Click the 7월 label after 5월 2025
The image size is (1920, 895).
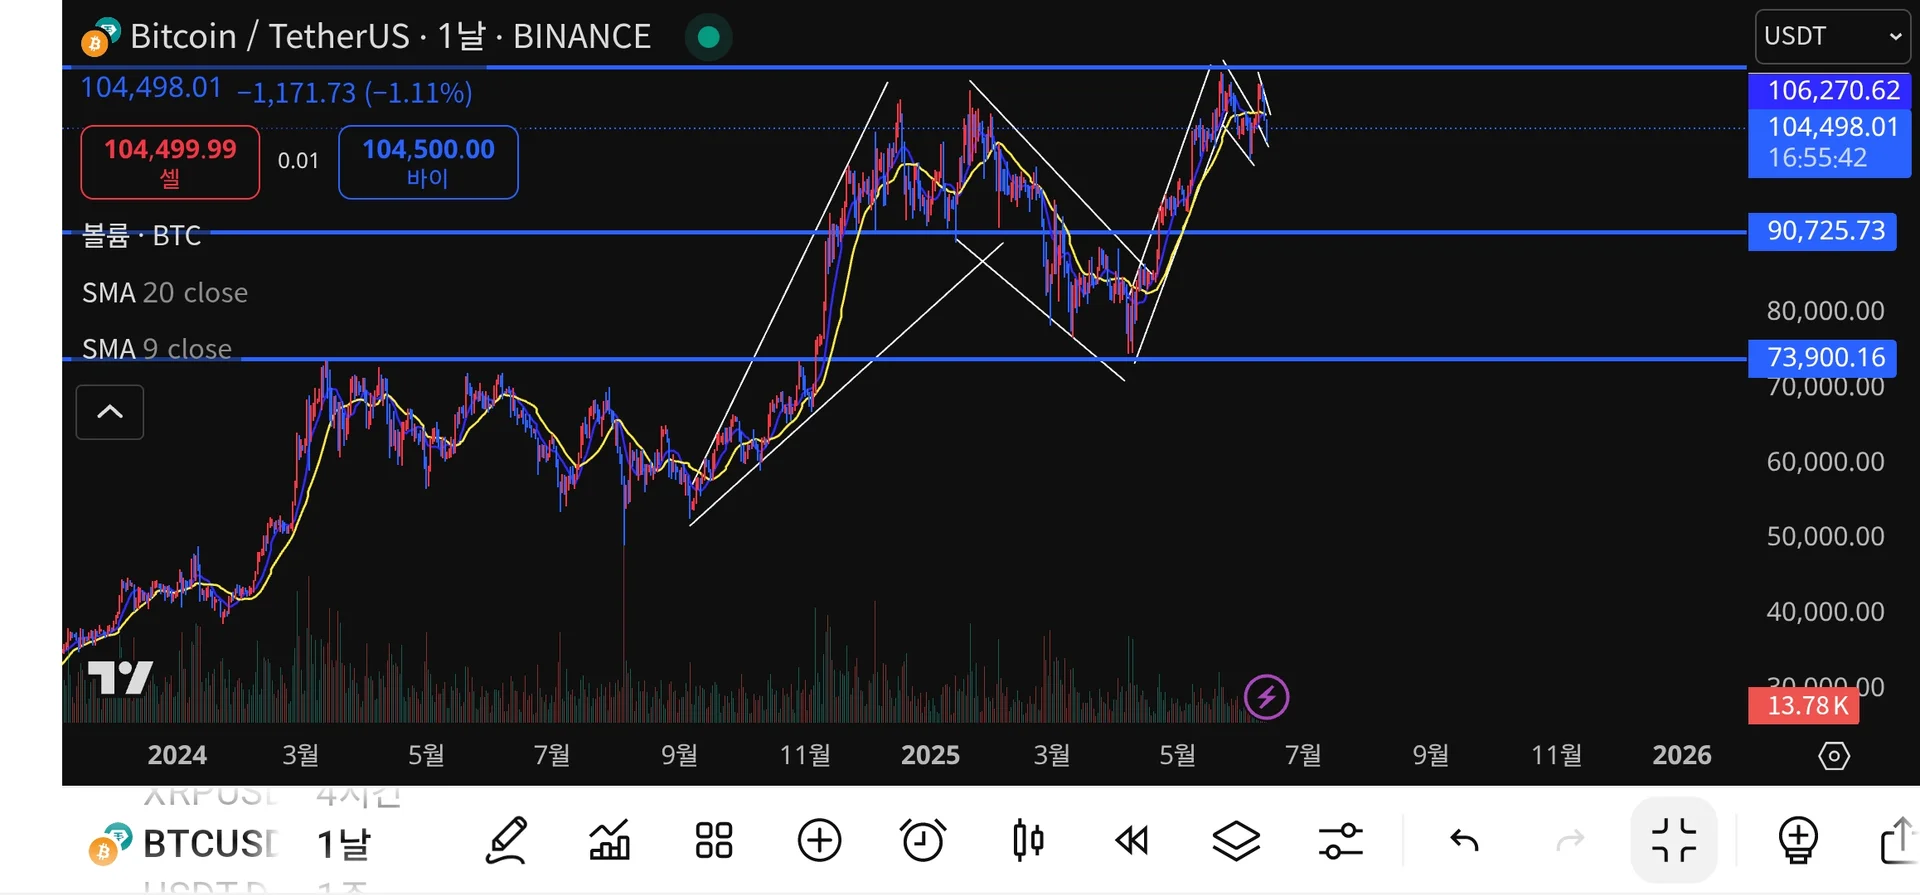[1303, 755]
